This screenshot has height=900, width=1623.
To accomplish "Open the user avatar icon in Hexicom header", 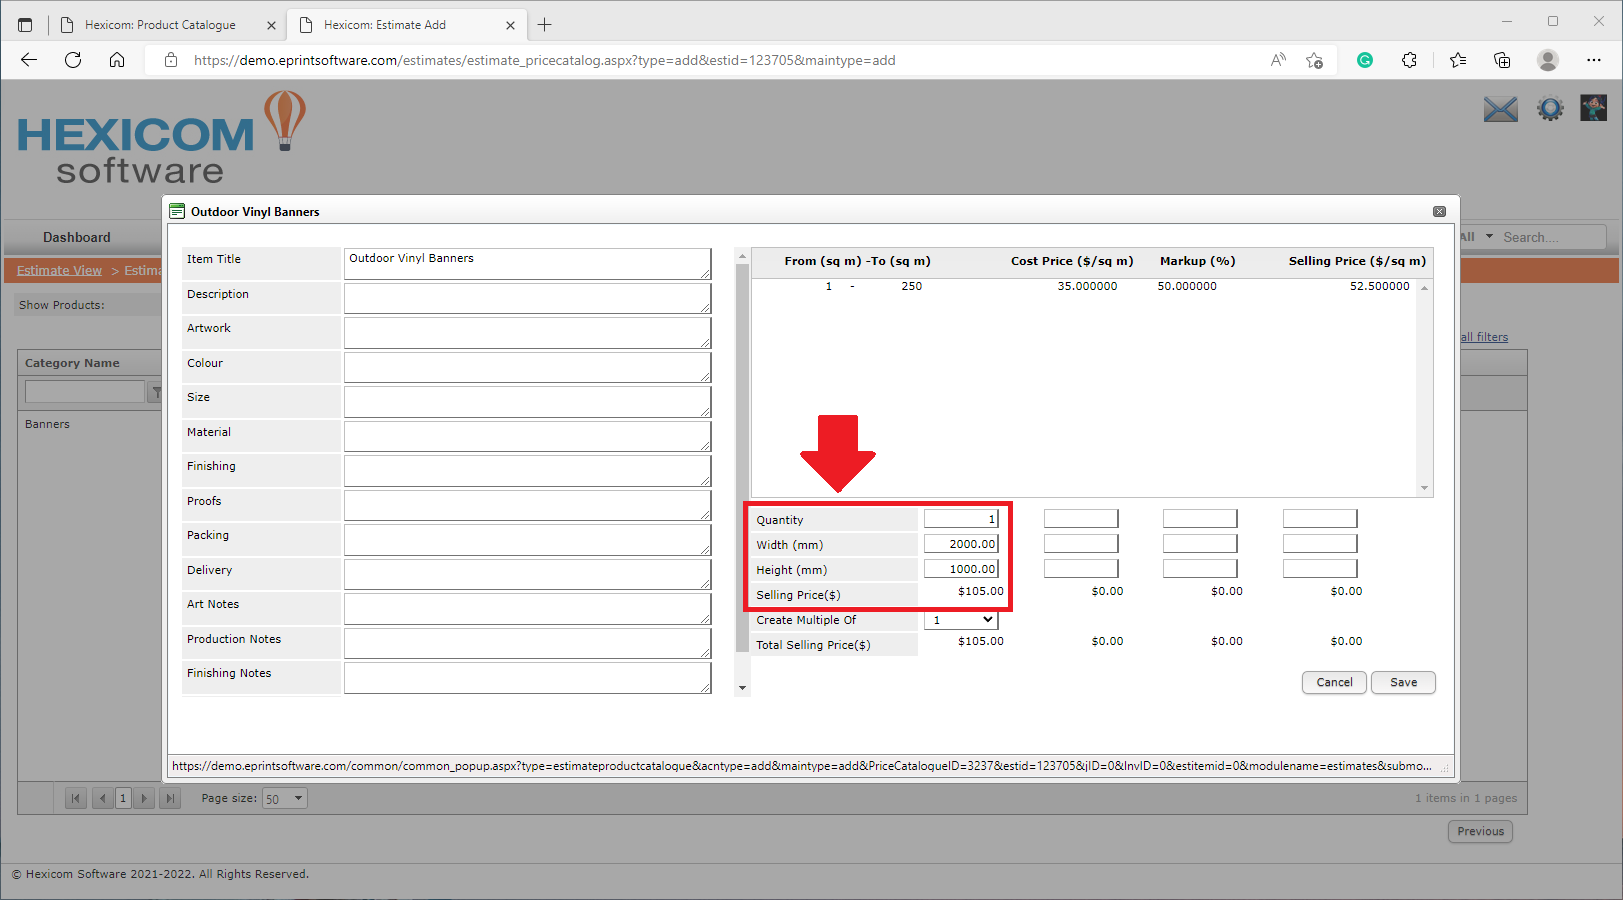I will coord(1593,108).
